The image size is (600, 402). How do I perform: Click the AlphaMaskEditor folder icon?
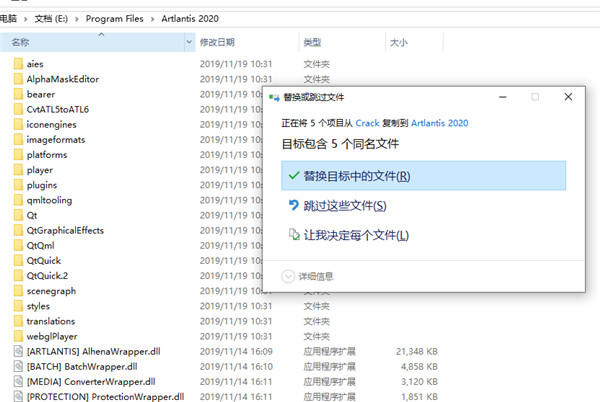point(18,79)
